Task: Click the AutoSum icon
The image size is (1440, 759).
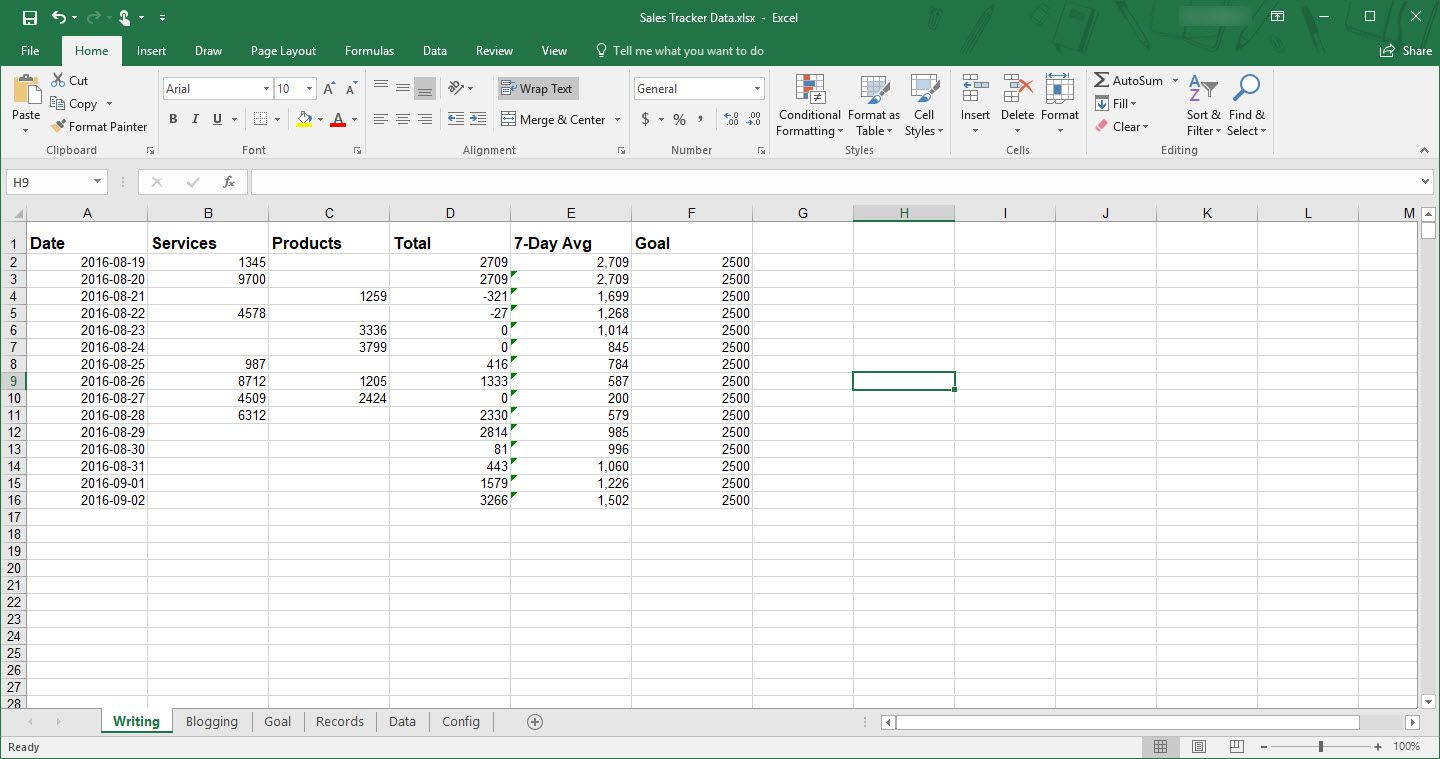Action: pyautogui.click(x=1102, y=80)
